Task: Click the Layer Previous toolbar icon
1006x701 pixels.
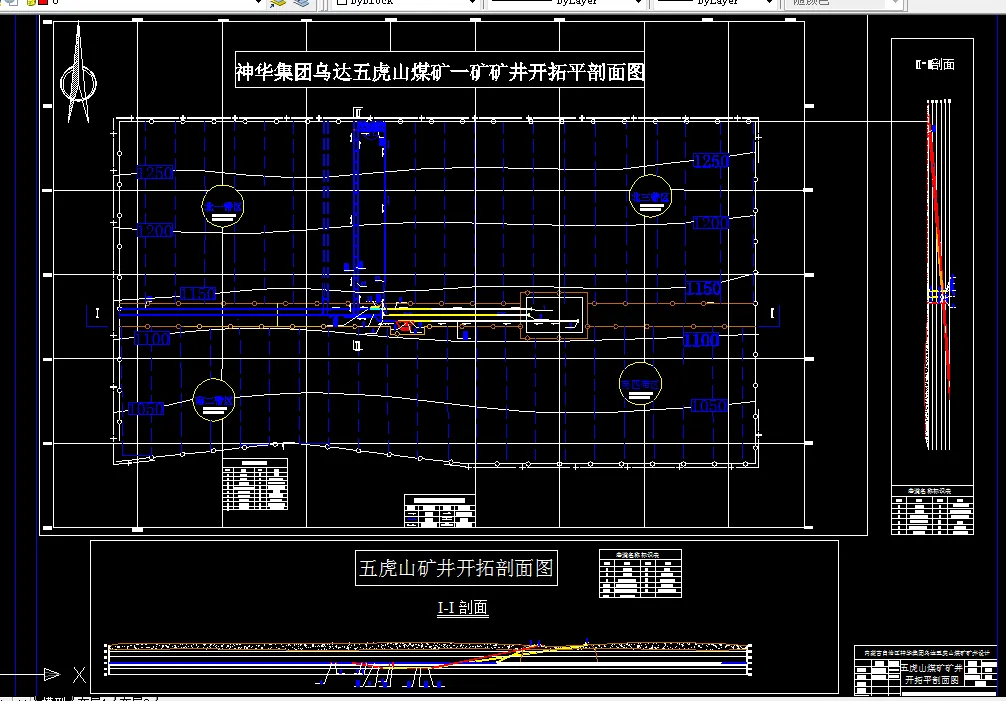Action: (278, 3)
